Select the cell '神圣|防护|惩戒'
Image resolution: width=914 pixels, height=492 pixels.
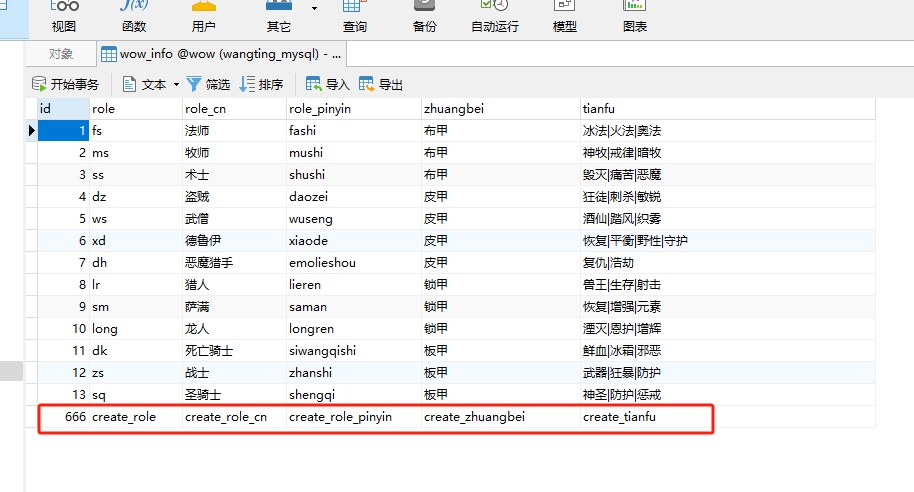pos(728,395)
